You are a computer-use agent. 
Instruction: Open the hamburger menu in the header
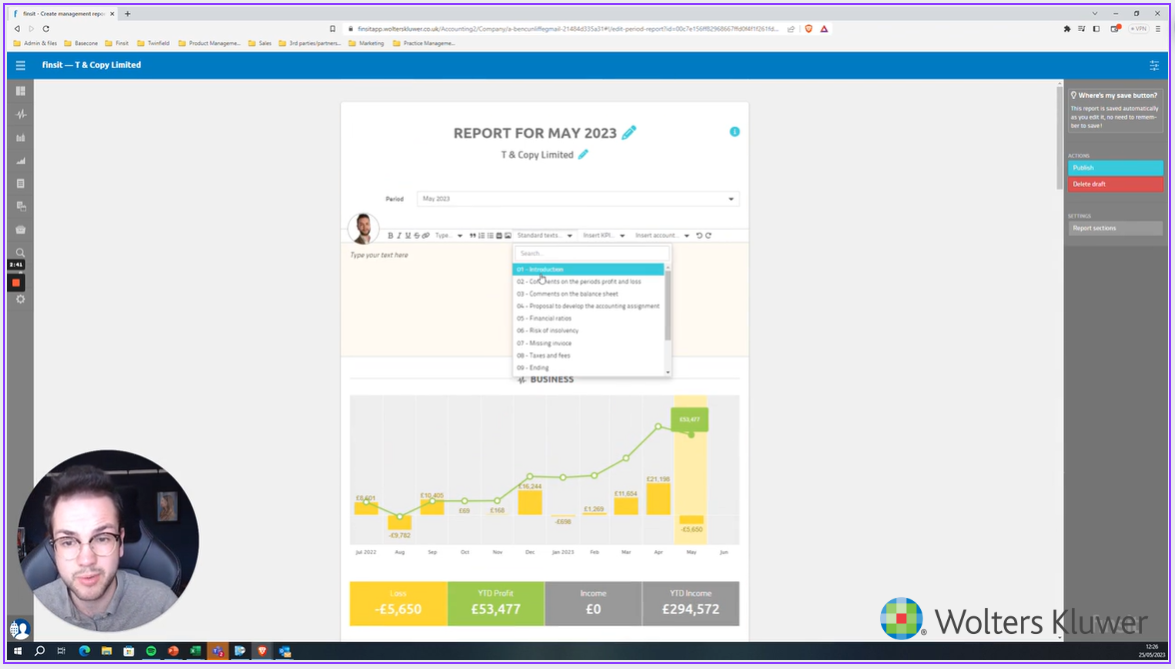(x=20, y=65)
